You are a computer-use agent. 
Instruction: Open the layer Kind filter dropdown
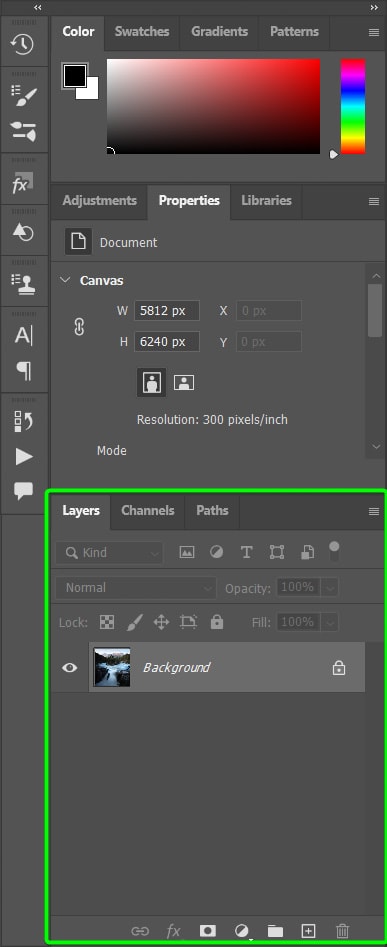point(109,553)
